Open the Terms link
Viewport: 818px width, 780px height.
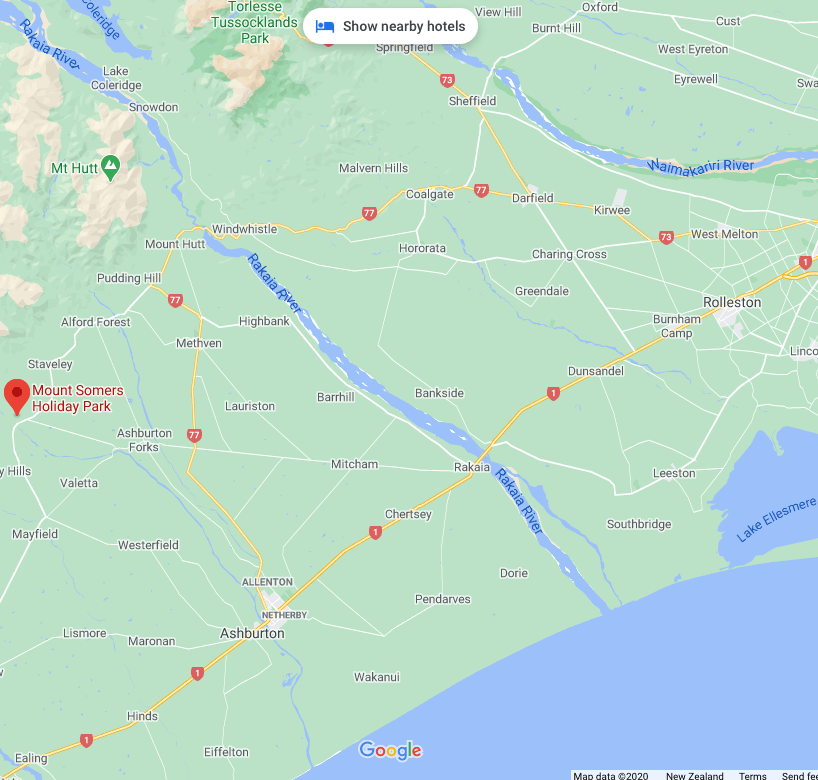coord(752,775)
